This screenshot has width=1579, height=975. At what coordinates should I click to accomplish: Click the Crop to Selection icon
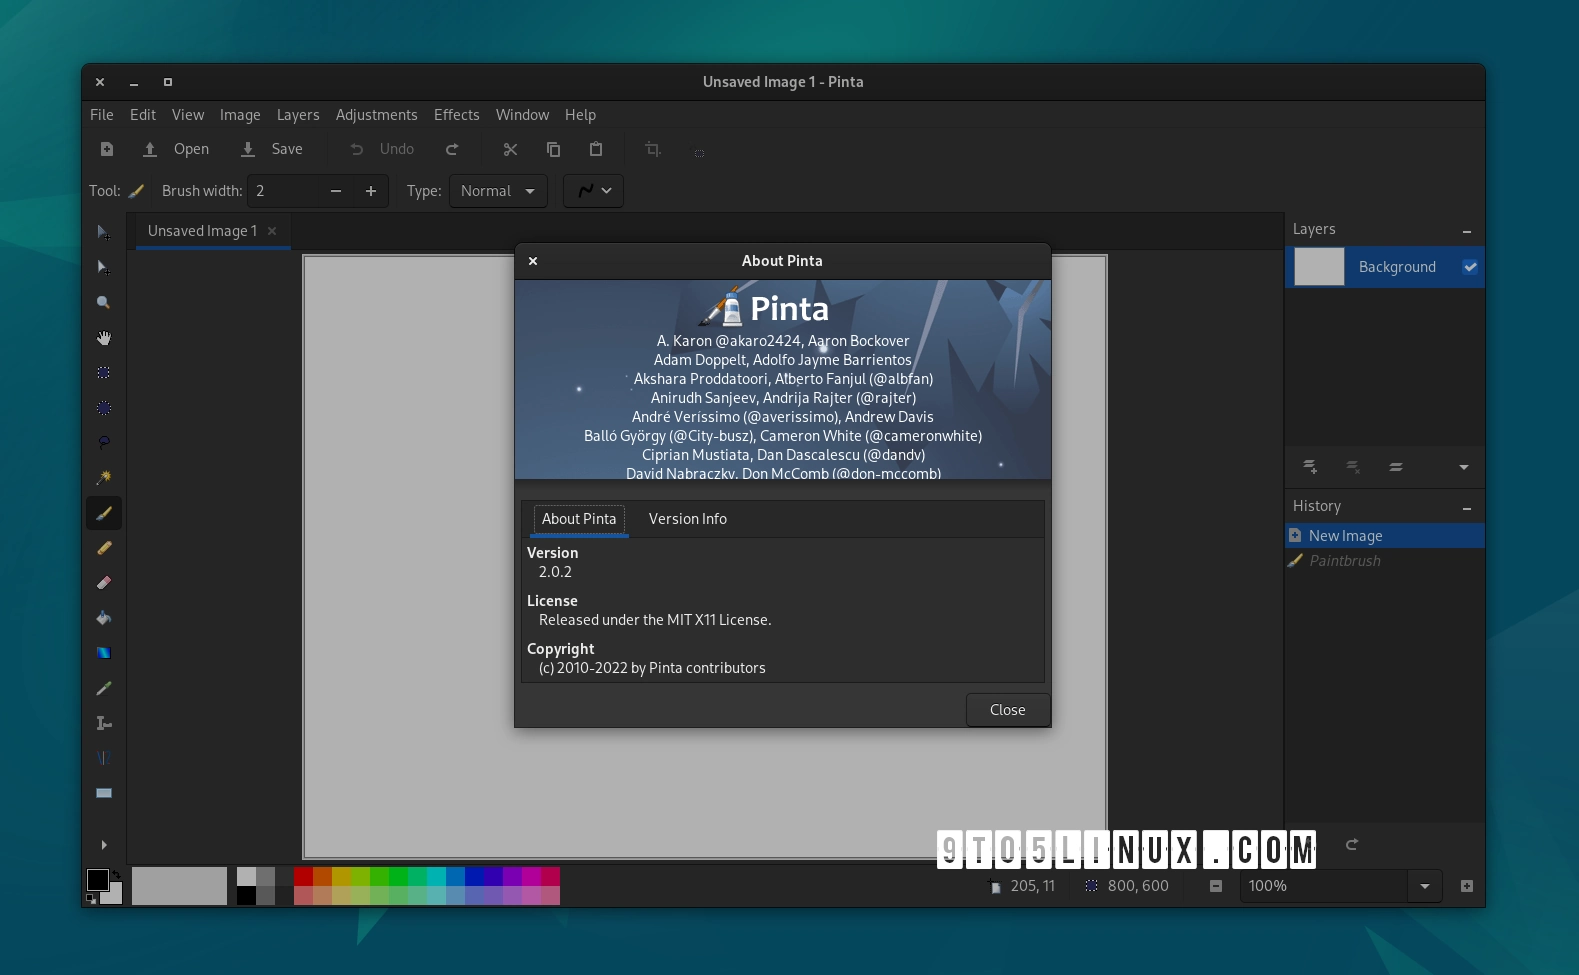(x=653, y=149)
